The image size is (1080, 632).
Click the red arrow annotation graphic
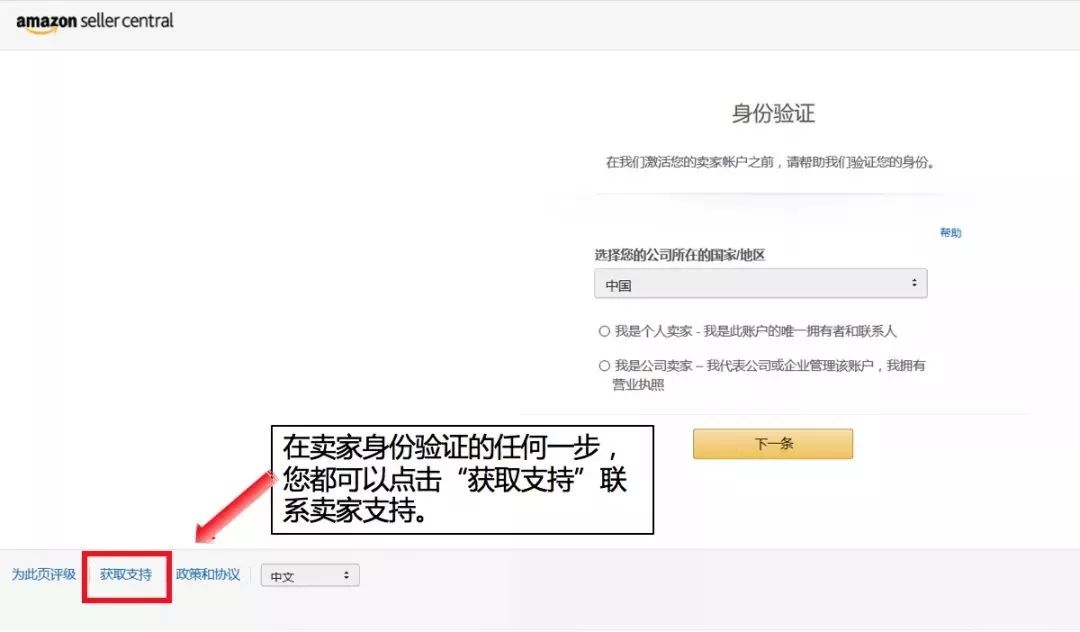coord(236,505)
